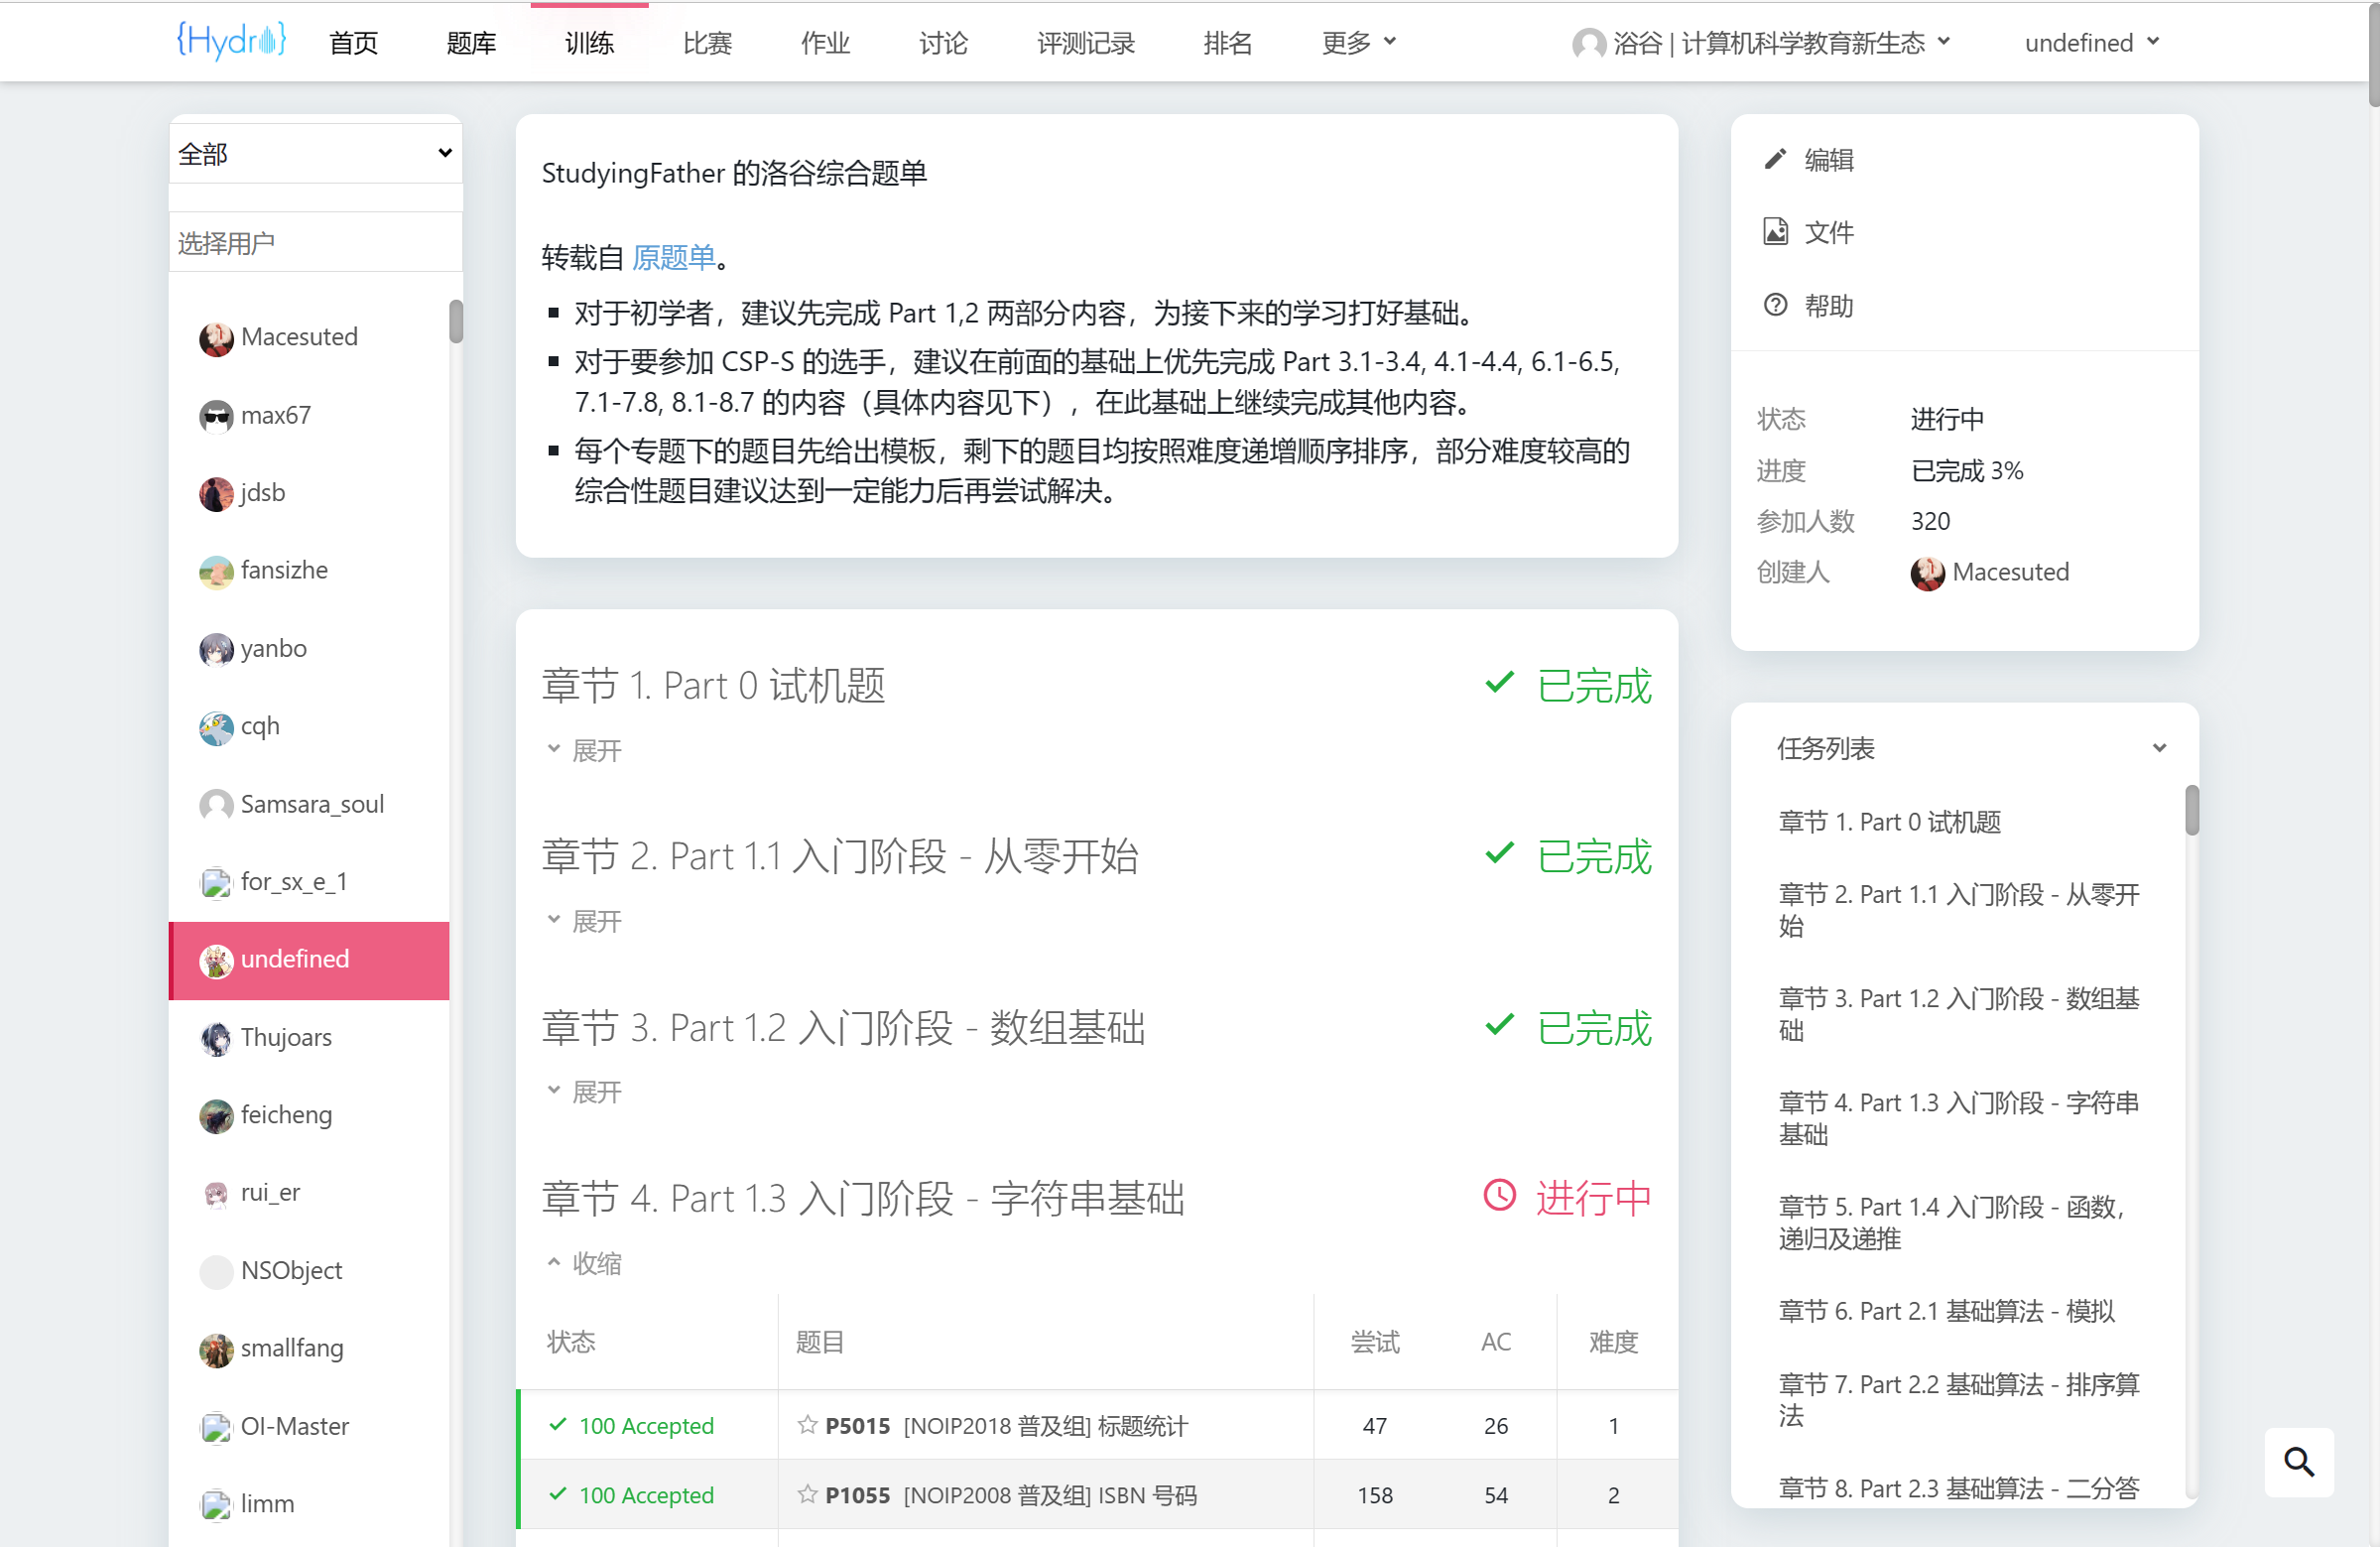Viewport: 2380px width, 1547px height.
Task: Click Macesuted's creator avatar icon
Action: pyautogui.click(x=1927, y=573)
